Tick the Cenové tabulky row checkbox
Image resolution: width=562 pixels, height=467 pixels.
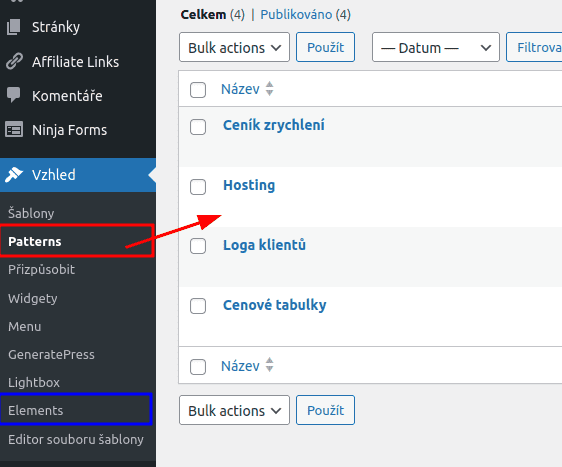[198, 306]
